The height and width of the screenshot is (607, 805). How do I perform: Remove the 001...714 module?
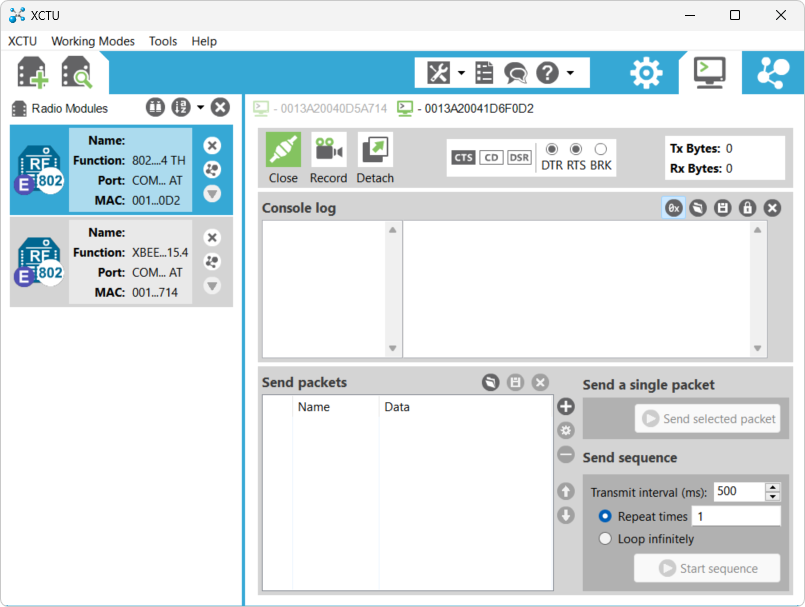[212, 238]
